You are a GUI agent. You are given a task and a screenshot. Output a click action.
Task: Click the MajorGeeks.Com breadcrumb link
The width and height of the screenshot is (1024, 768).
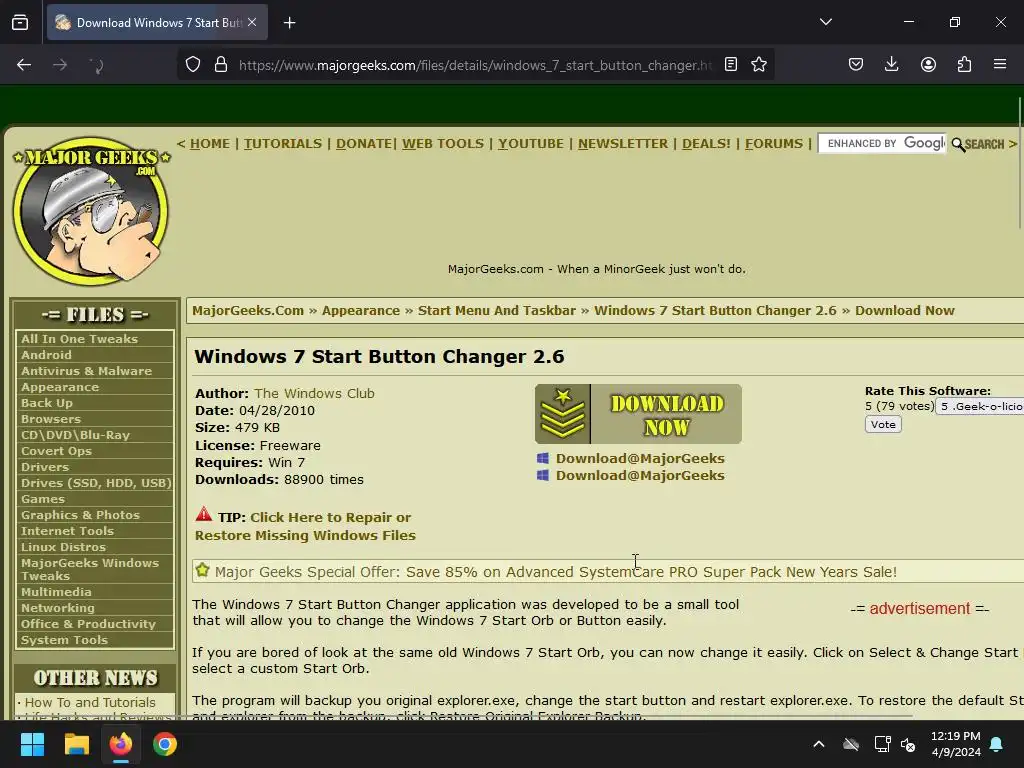point(248,311)
